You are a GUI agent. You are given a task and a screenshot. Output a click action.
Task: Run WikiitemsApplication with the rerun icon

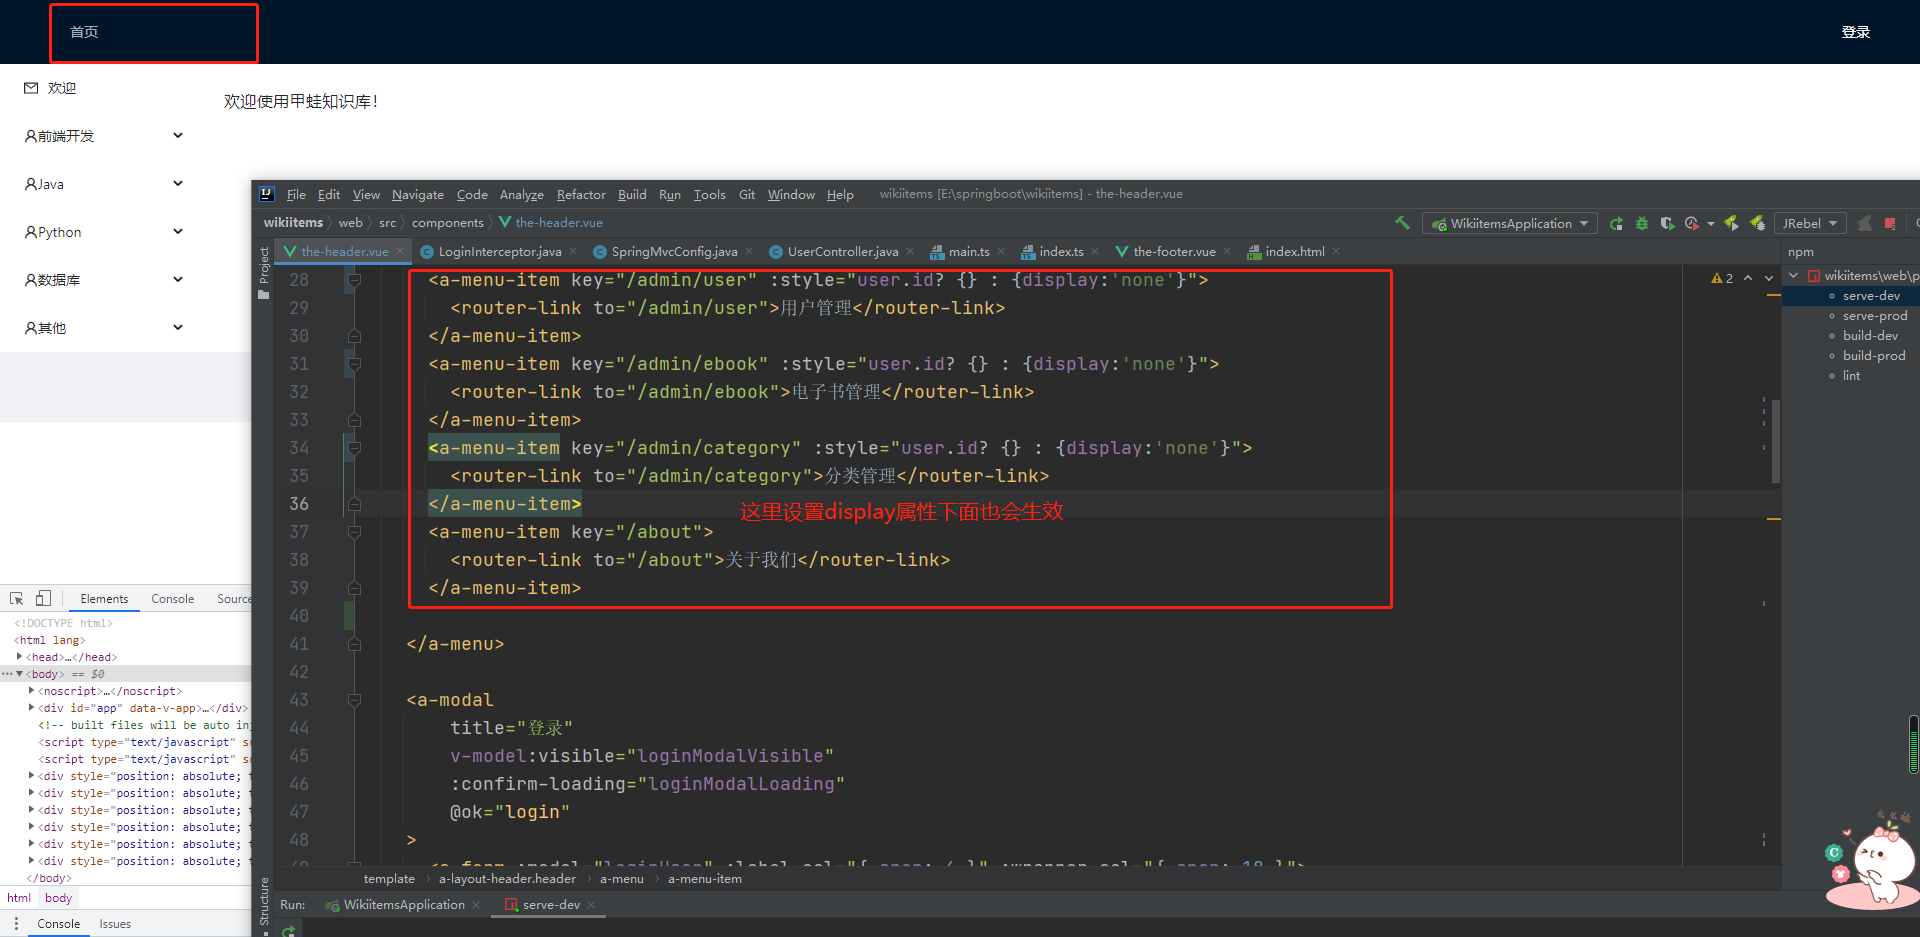pyautogui.click(x=1616, y=223)
